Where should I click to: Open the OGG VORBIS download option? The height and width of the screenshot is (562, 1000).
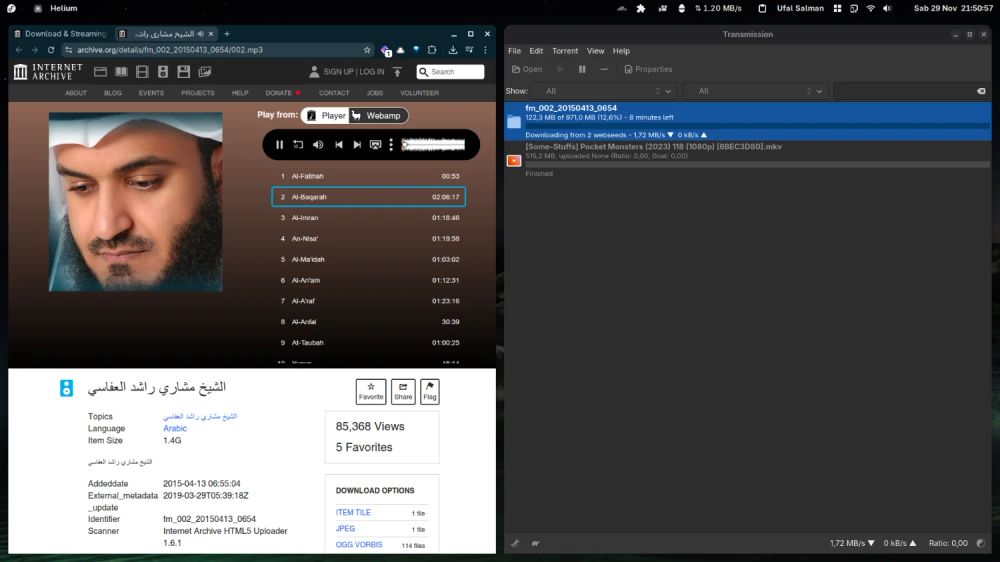pos(359,545)
